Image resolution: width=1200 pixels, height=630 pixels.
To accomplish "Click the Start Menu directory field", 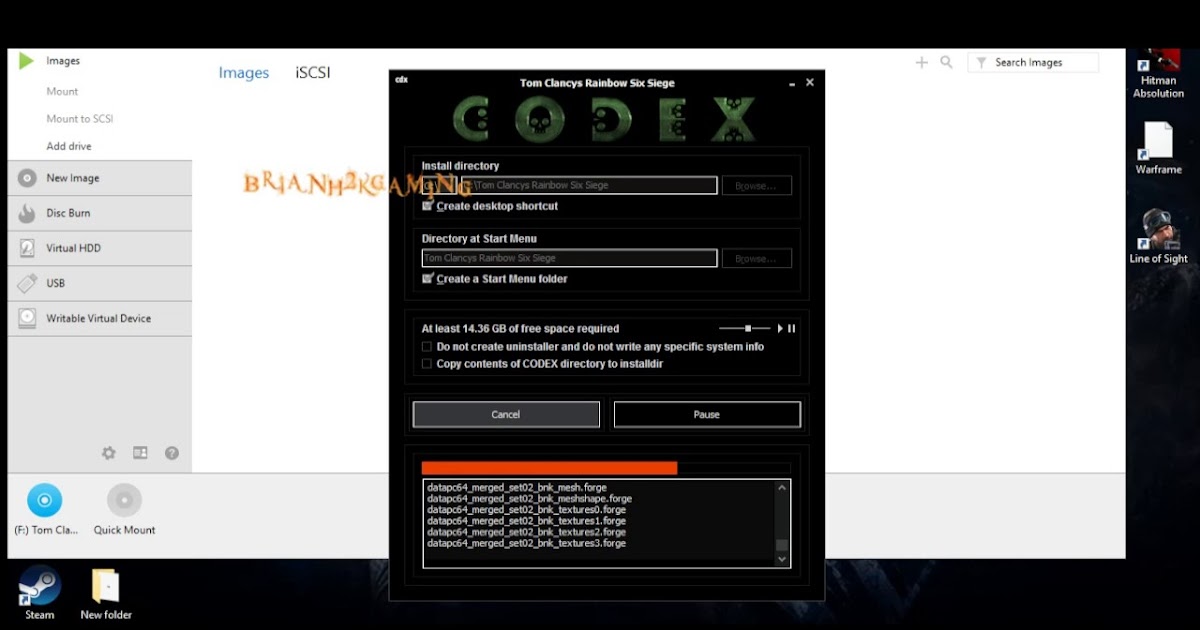I will (x=569, y=258).
